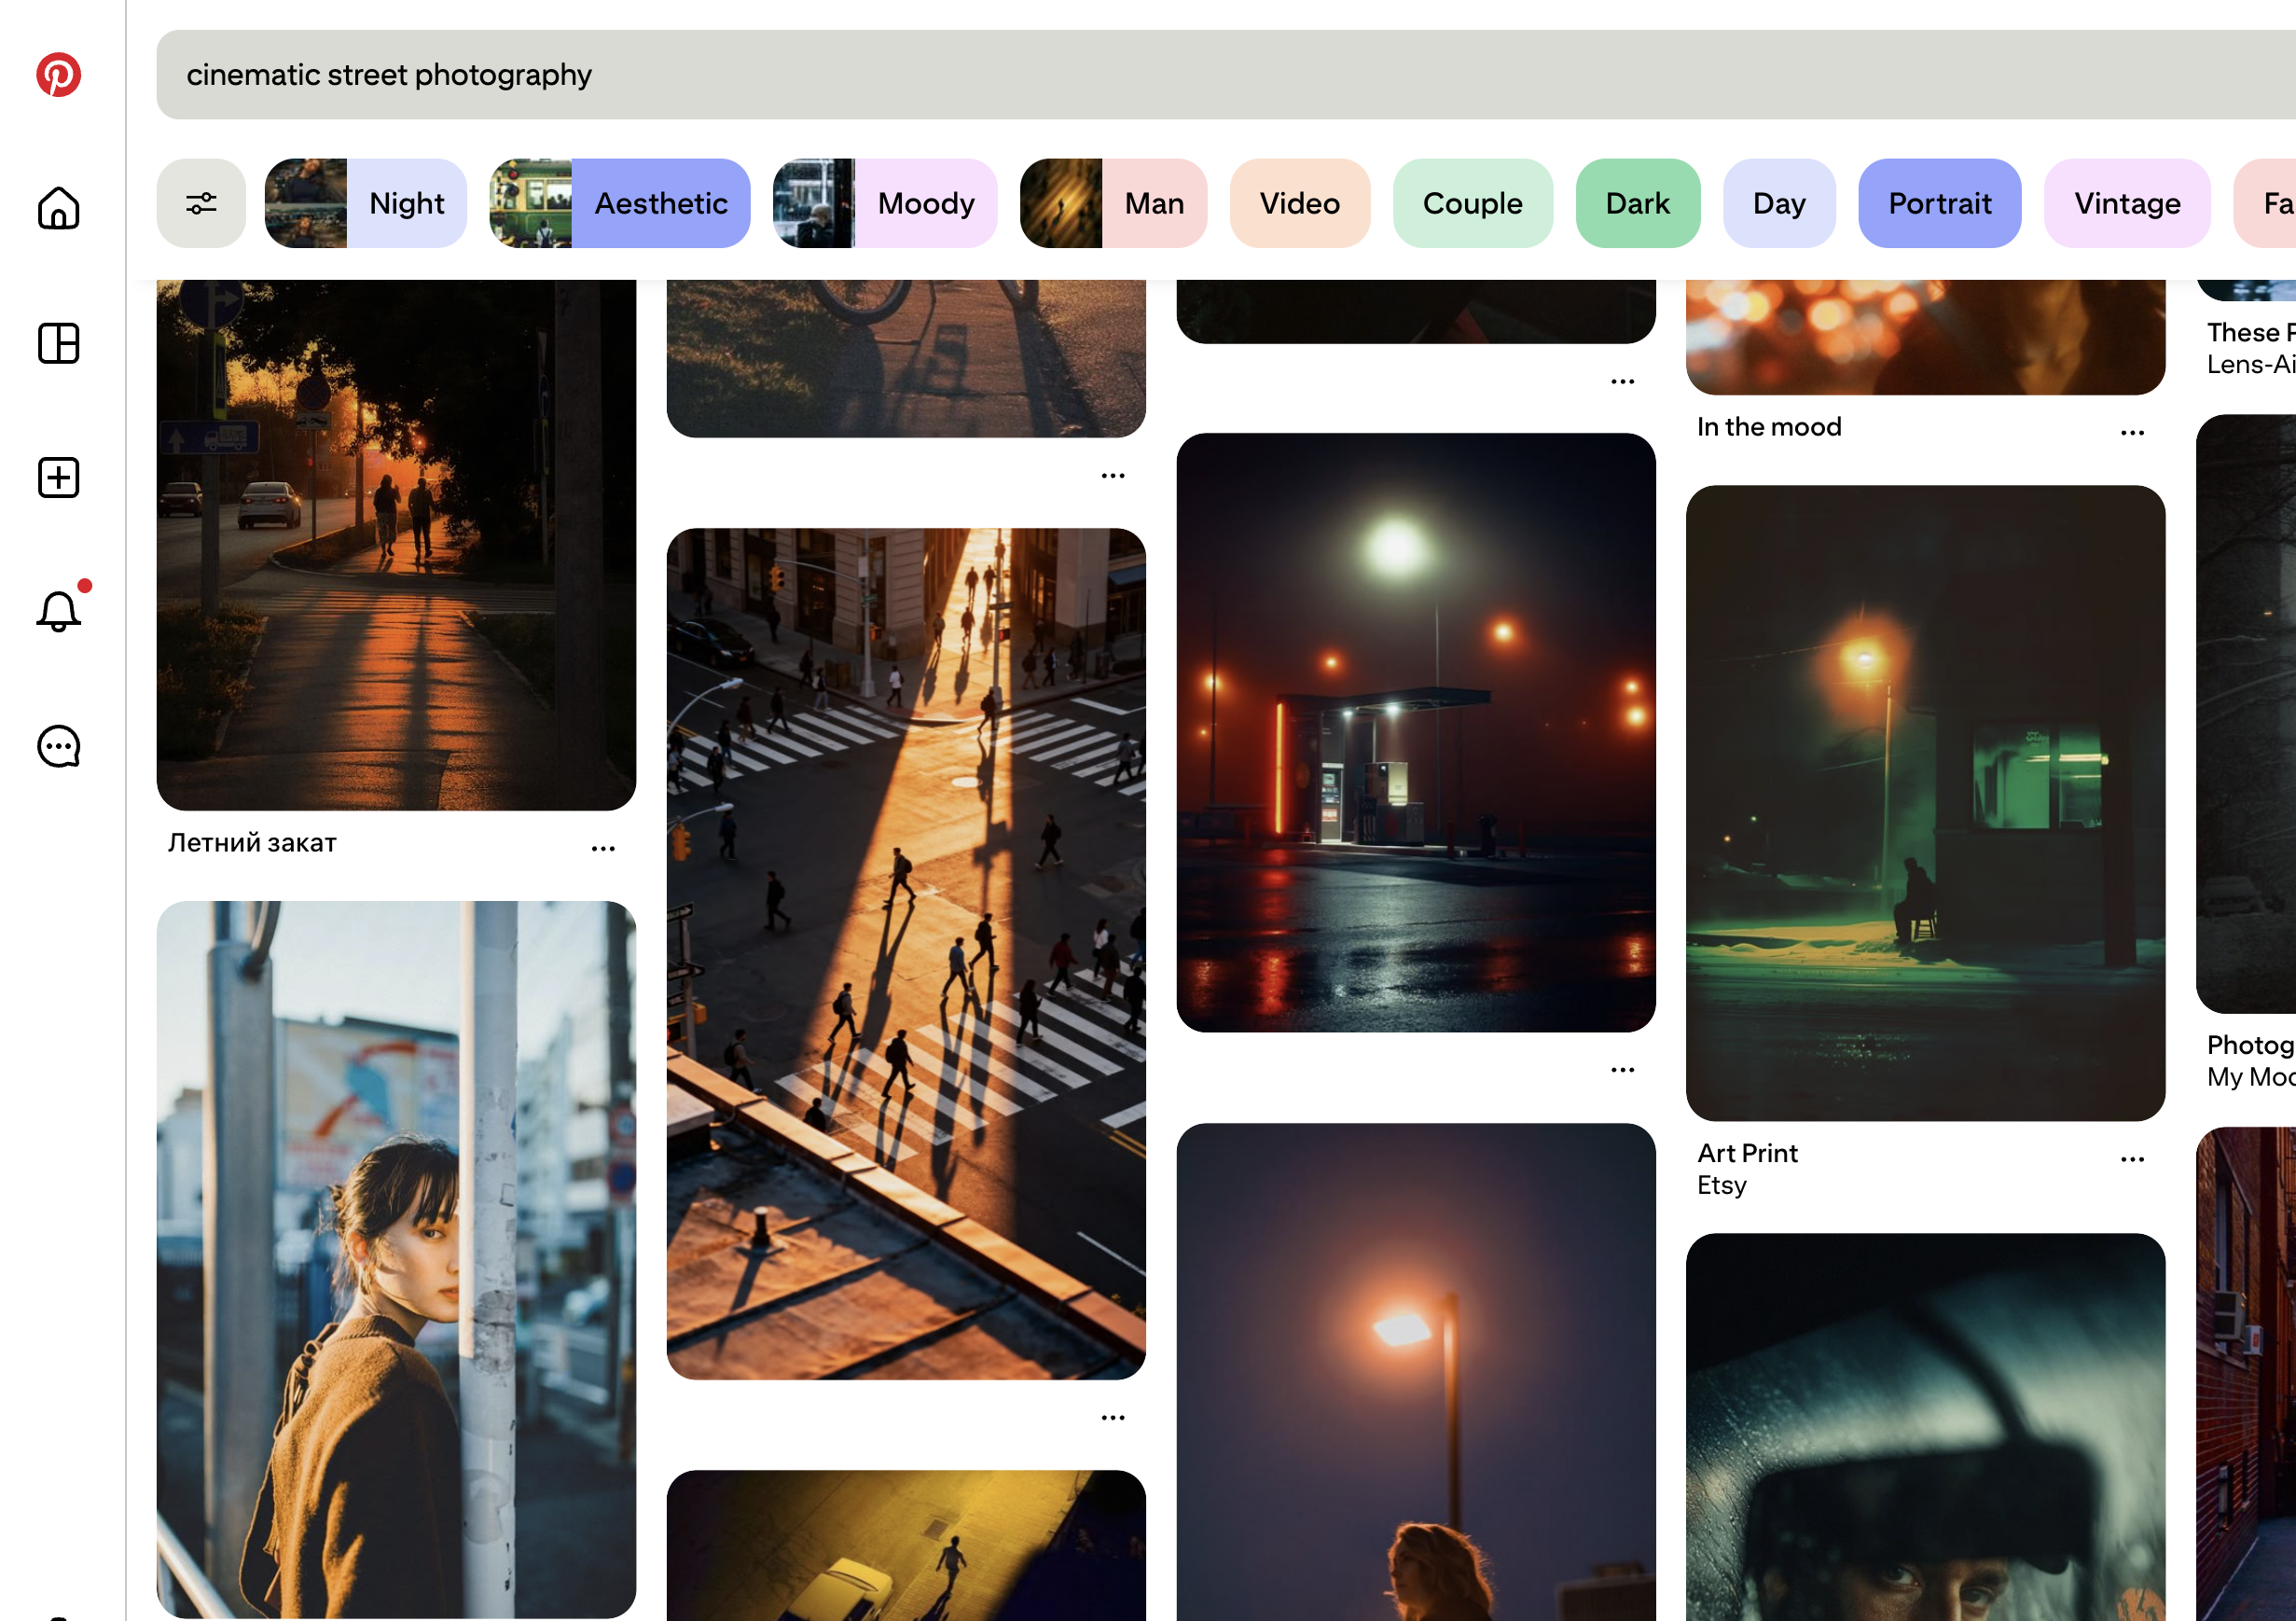Image resolution: width=2296 pixels, height=1621 pixels.
Task: Open the aerial crosswalk street pin
Action: (906, 954)
